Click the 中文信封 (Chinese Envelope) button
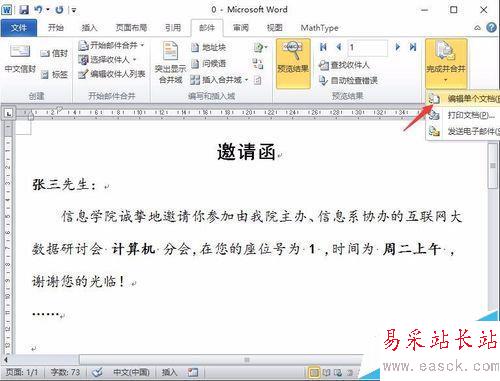 point(20,58)
